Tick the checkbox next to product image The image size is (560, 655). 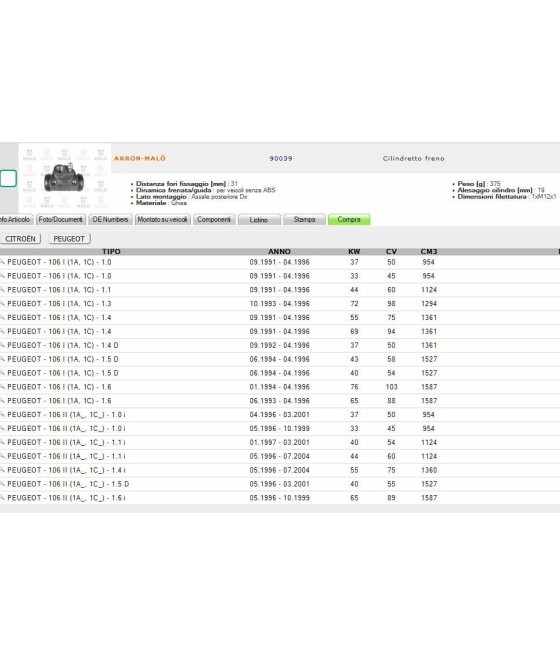pos(8,178)
